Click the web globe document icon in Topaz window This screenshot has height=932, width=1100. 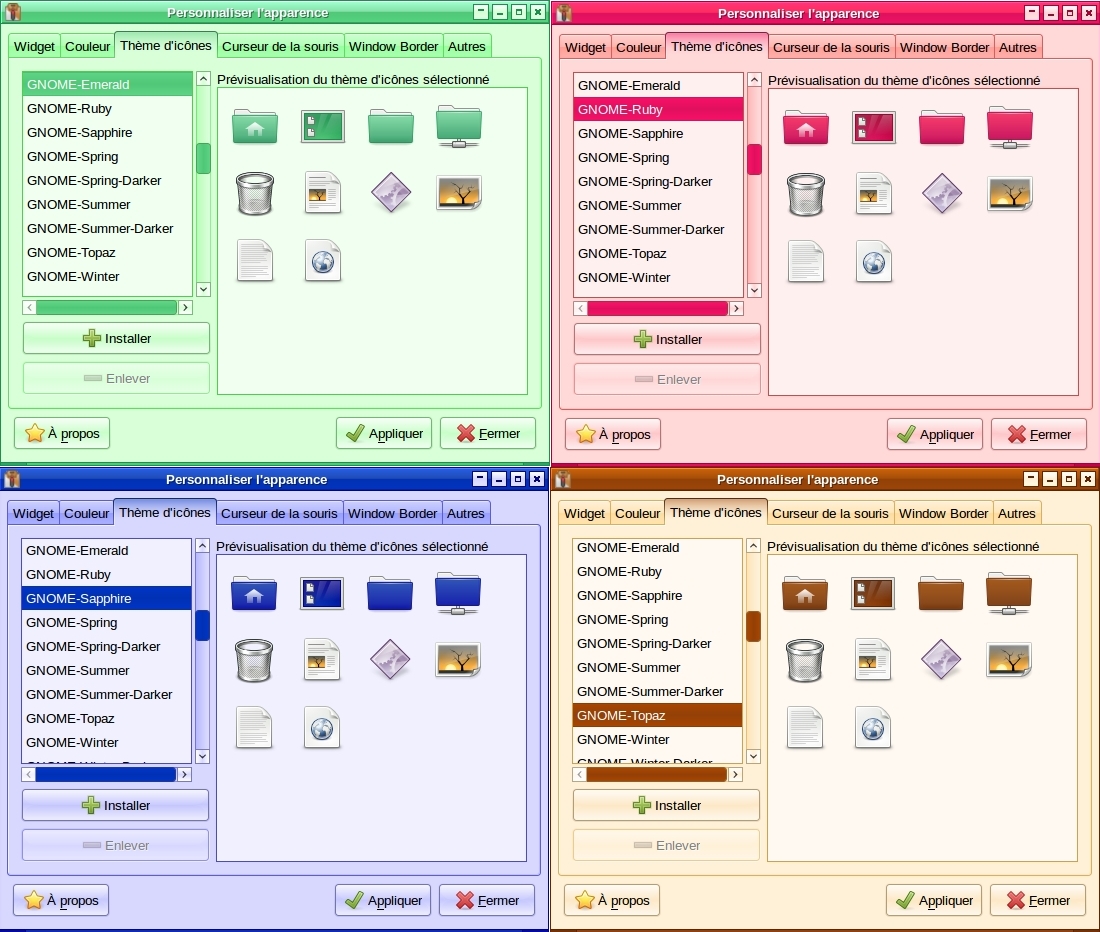click(x=873, y=728)
